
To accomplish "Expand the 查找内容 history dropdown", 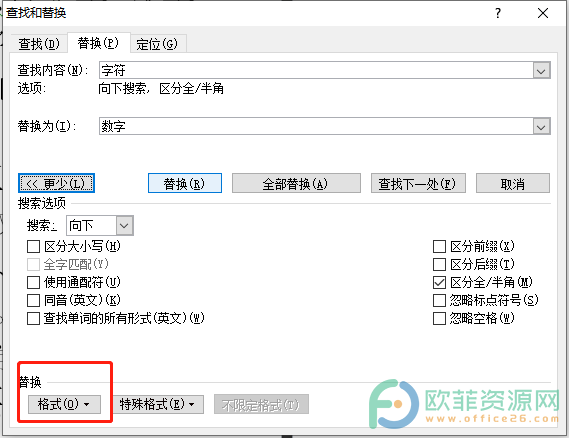I will tap(541, 70).
